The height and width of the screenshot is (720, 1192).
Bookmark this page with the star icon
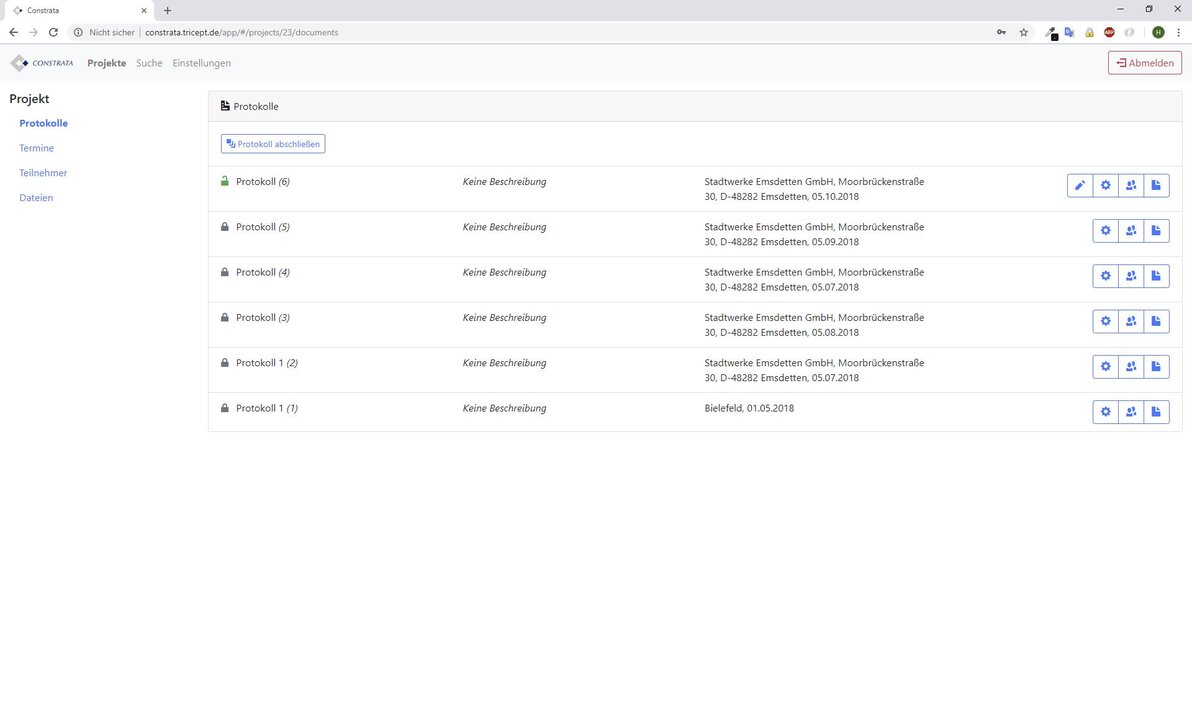point(1023,32)
